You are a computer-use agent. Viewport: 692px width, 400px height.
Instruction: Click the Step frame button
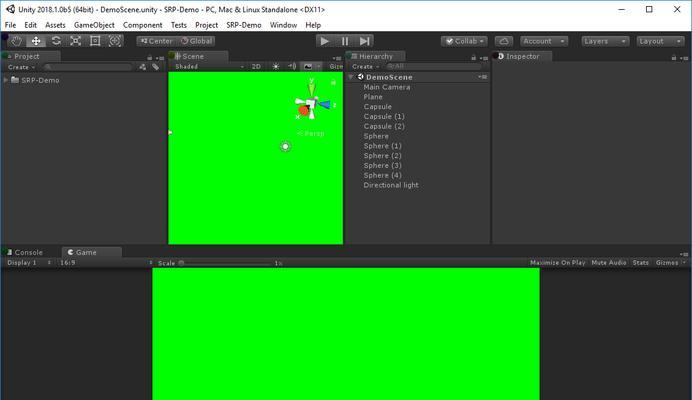pos(365,41)
